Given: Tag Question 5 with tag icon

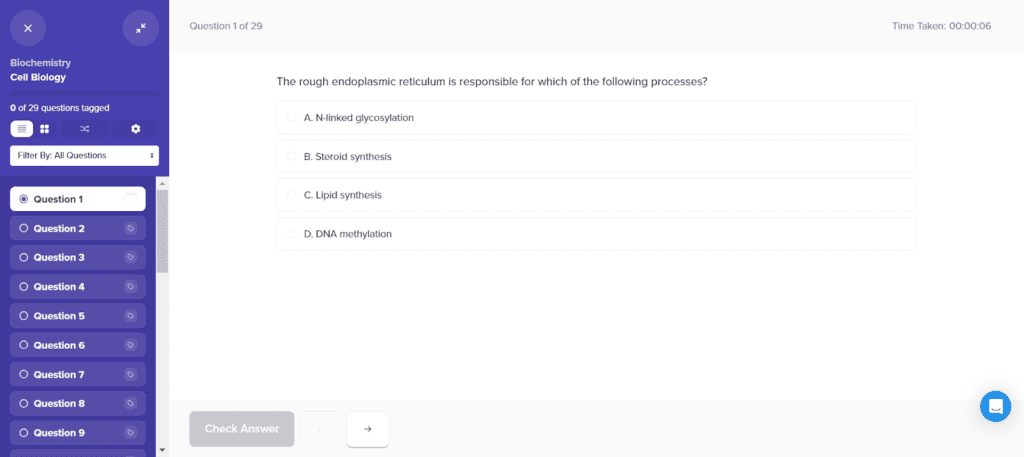Looking at the screenshot, I should click(131, 316).
